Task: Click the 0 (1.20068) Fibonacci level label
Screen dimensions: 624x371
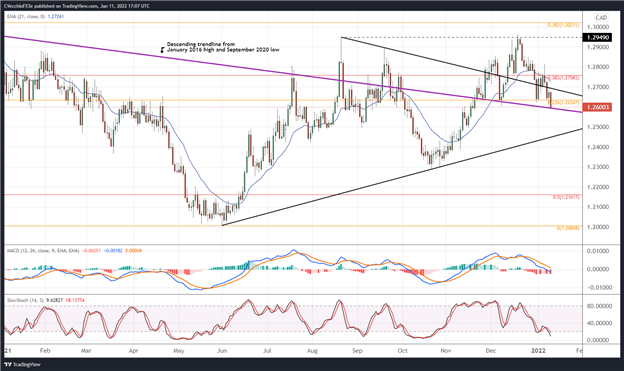Action: click(568, 228)
